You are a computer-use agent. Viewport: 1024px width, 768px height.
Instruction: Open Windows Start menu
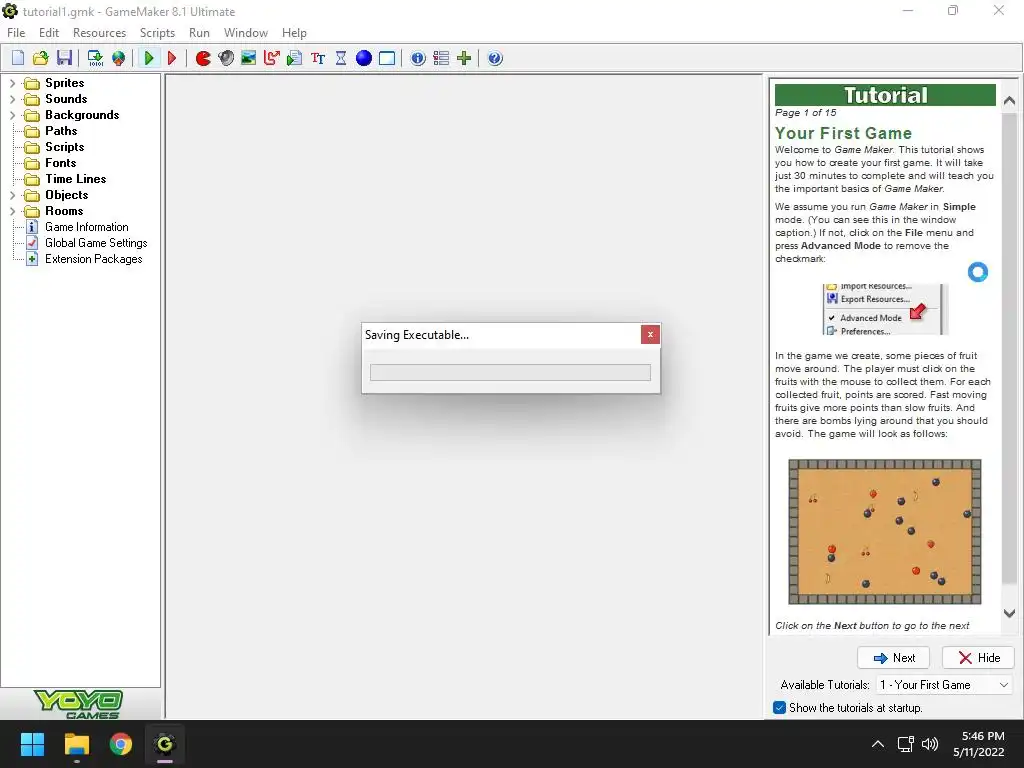pos(32,744)
